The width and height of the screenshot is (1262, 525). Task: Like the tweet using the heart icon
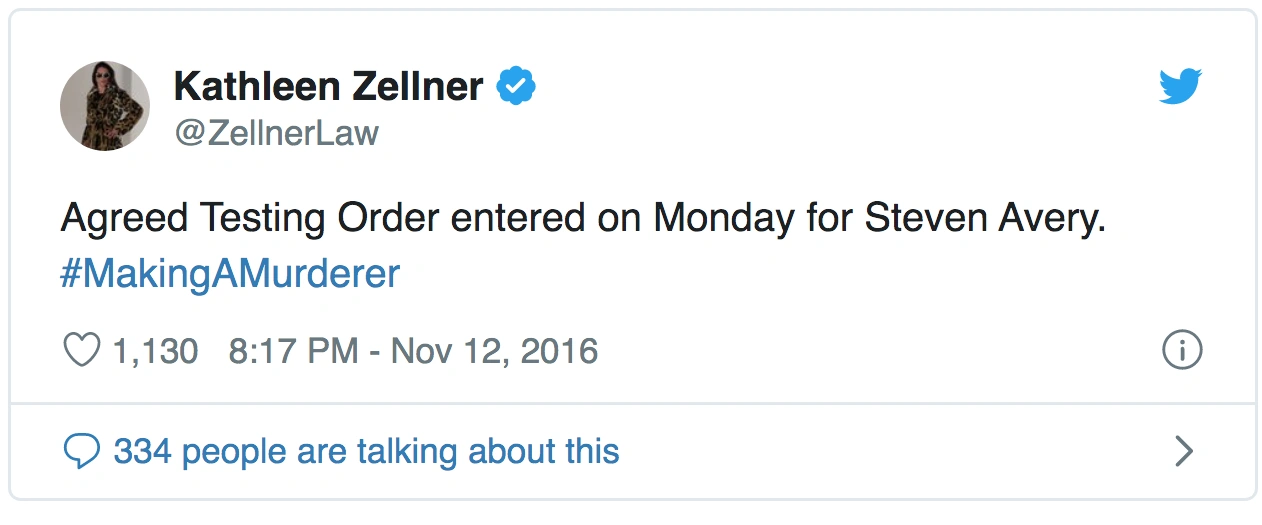coord(81,351)
